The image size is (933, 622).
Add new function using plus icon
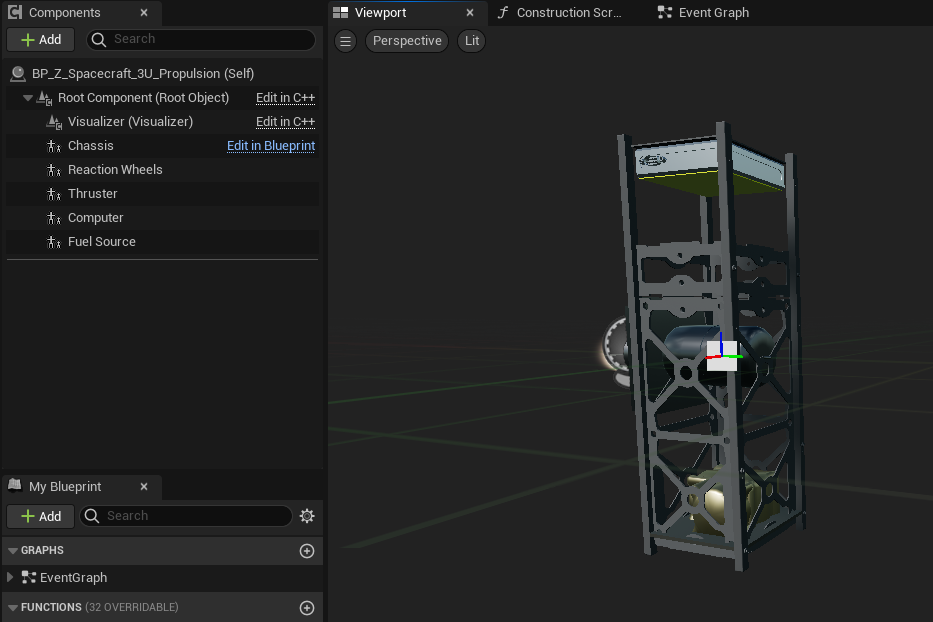tap(307, 608)
